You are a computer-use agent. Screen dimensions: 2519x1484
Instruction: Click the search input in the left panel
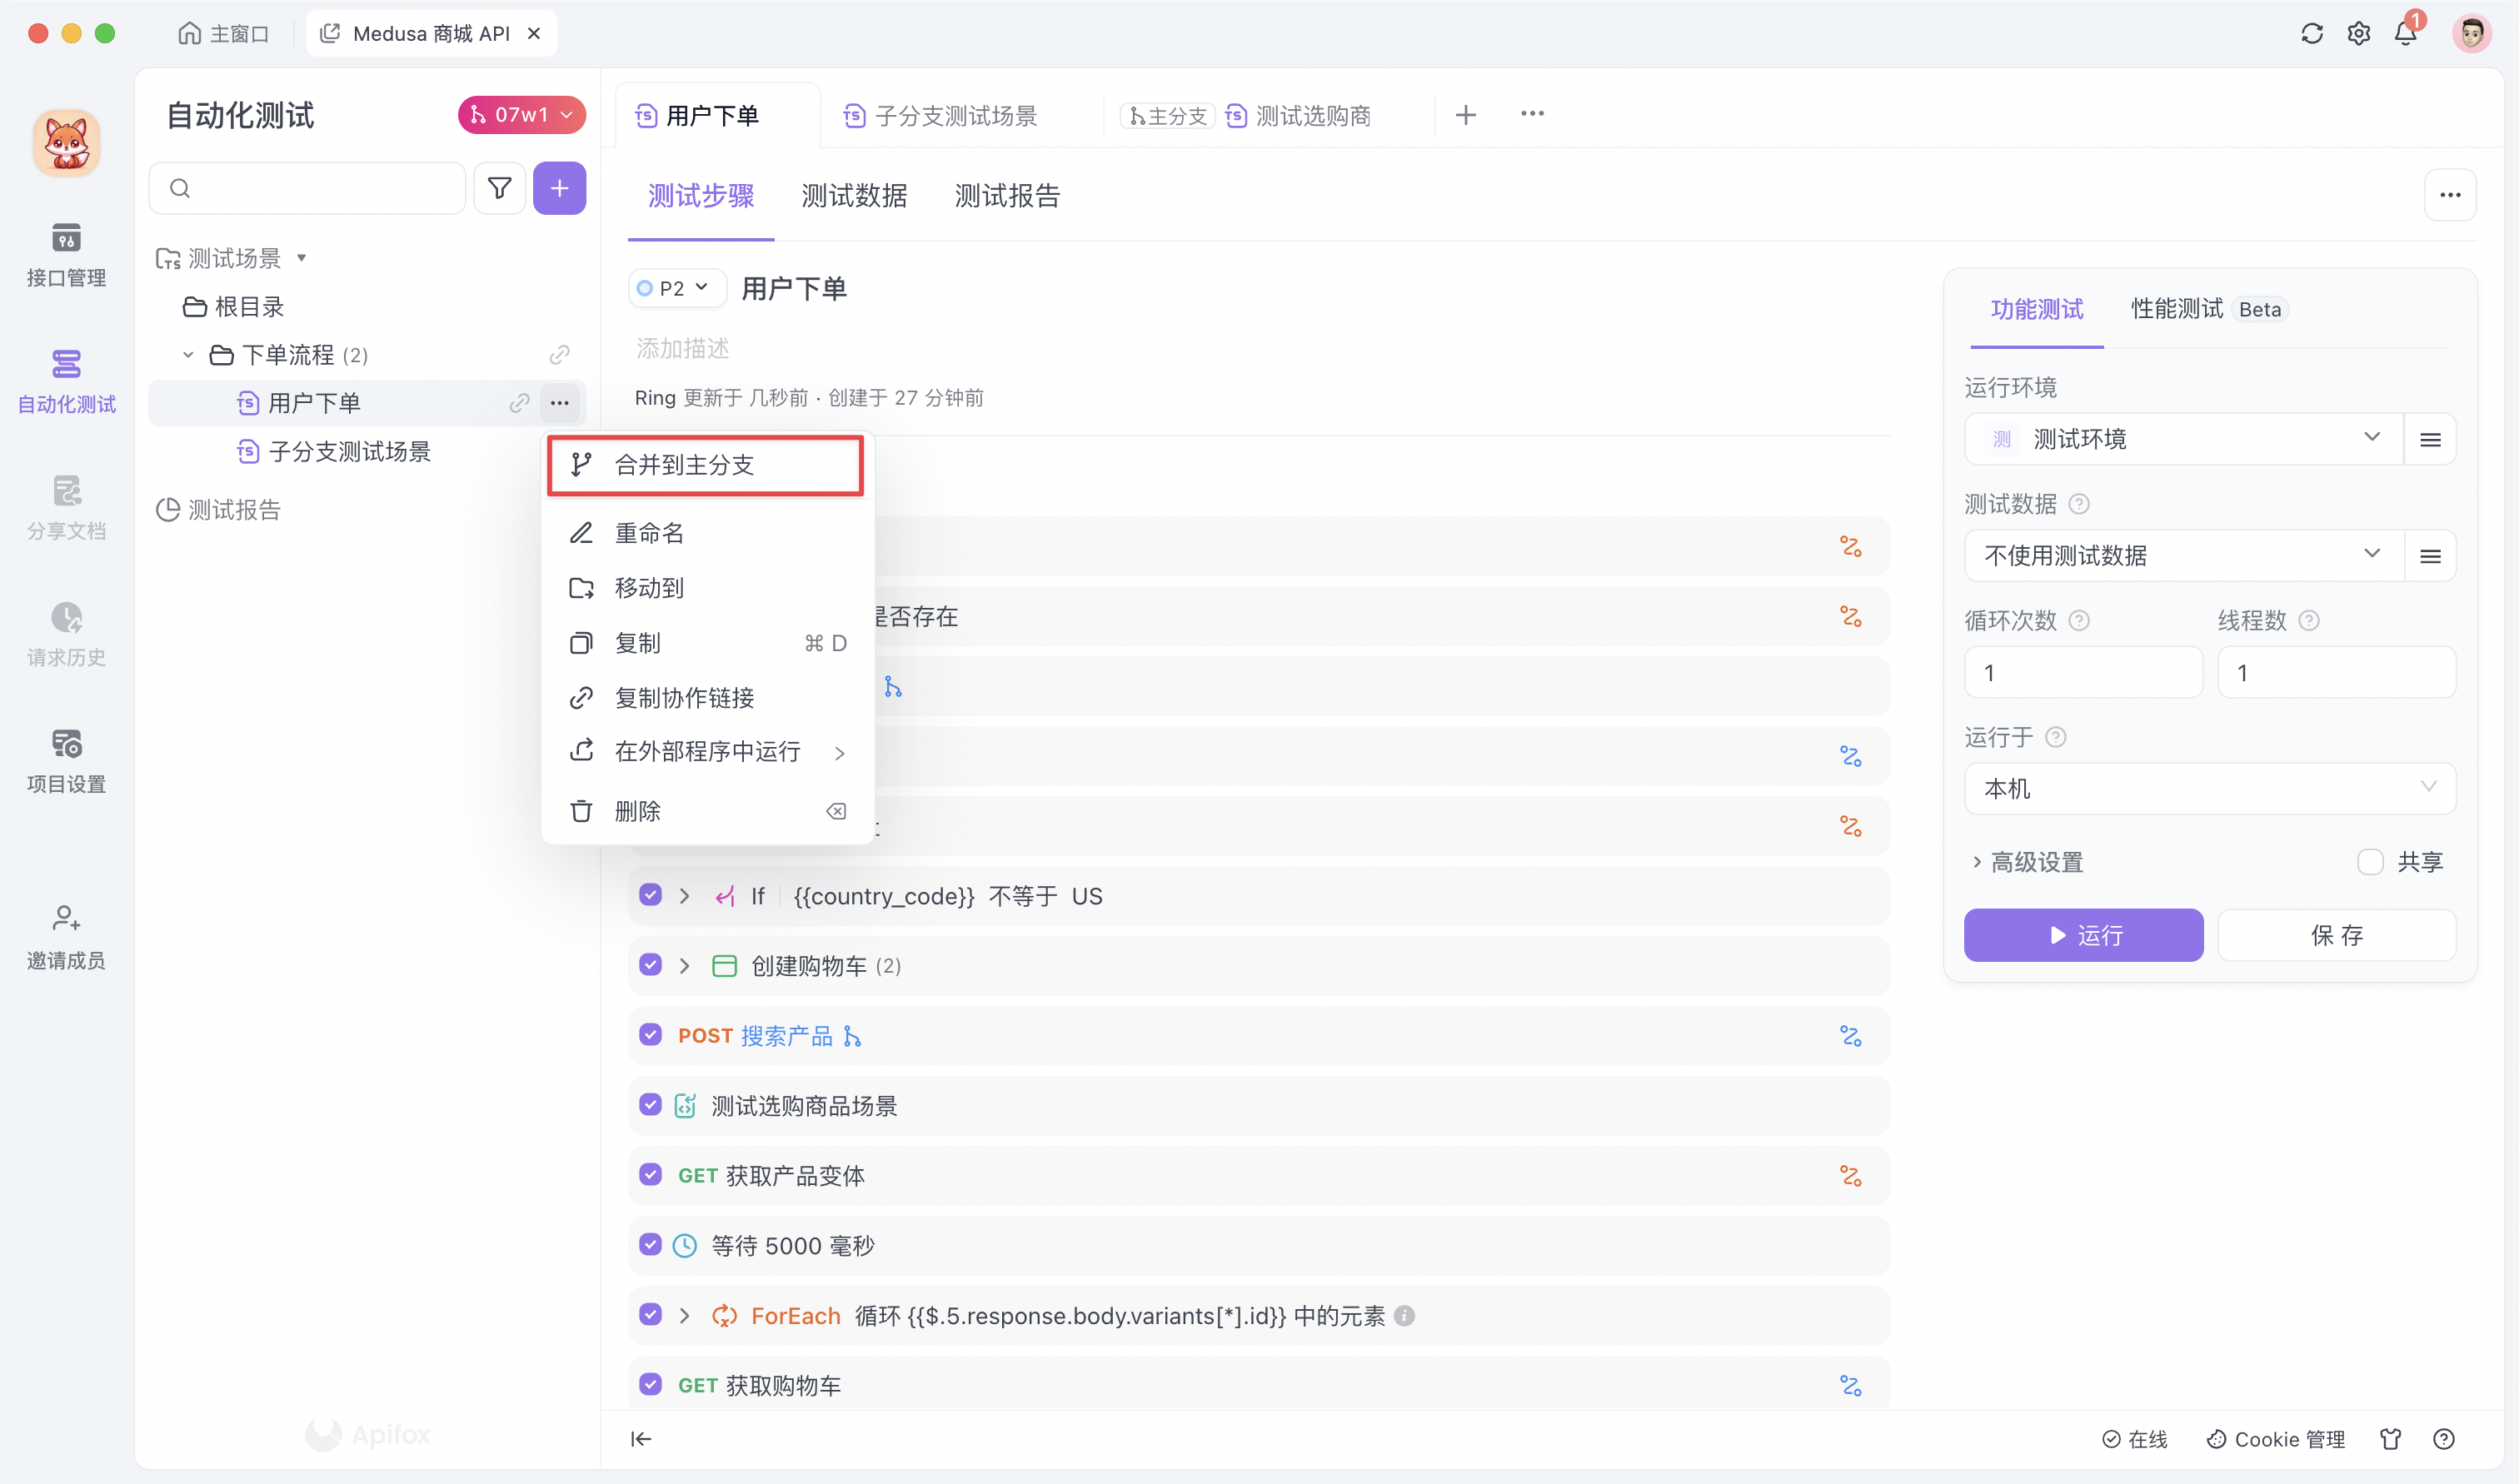(x=306, y=188)
